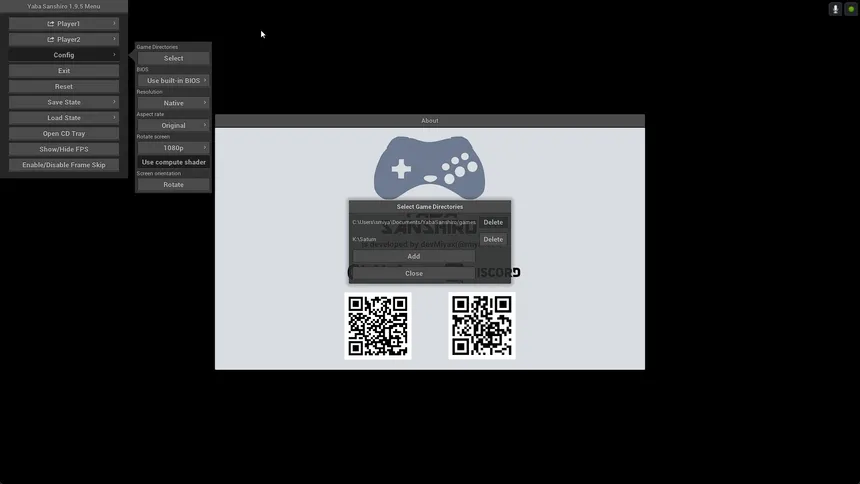Image resolution: width=860 pixels, height=484 pixels.
Task: Click the left QR code in About
Action: click(378, 326)
